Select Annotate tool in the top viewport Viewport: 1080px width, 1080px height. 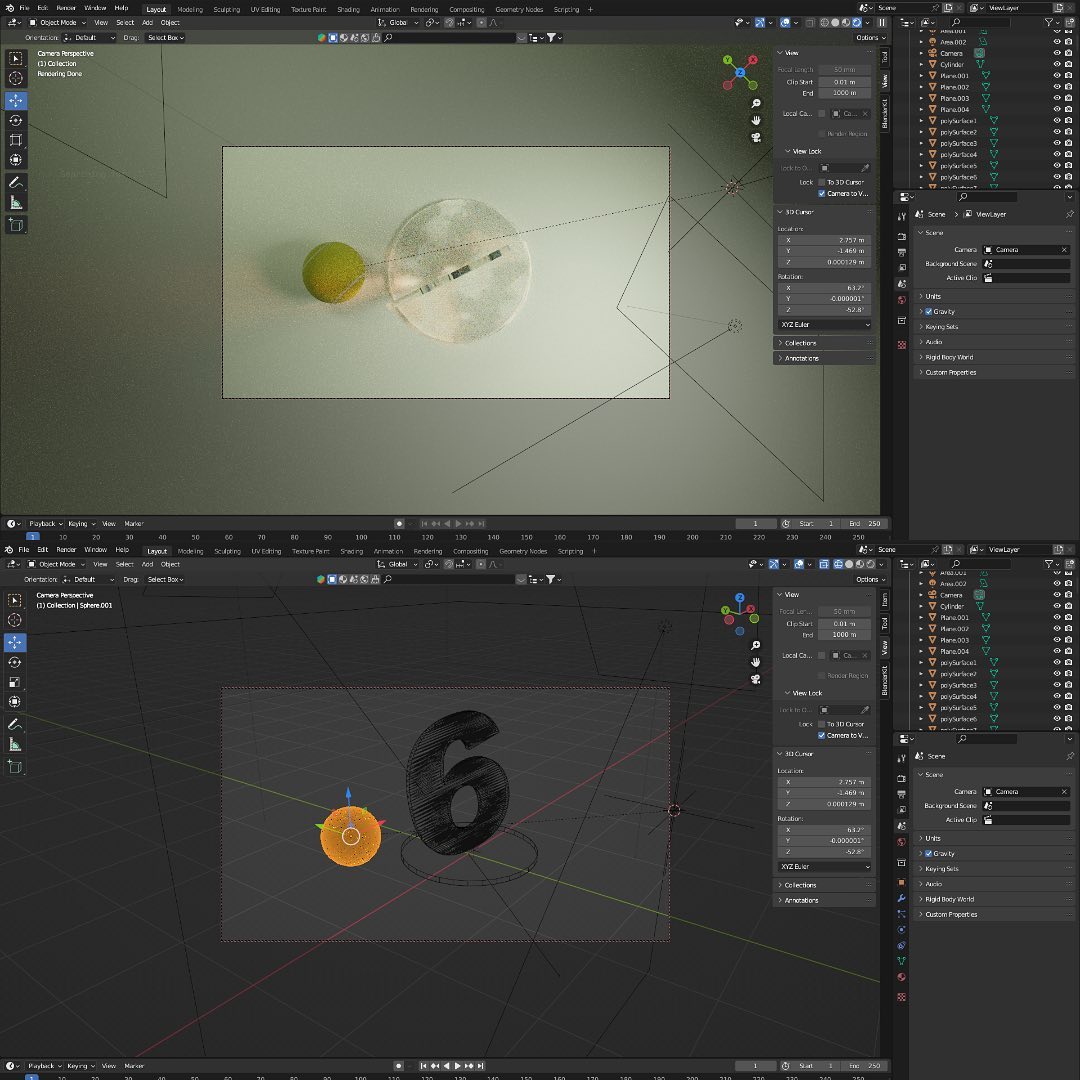(16, 183)
